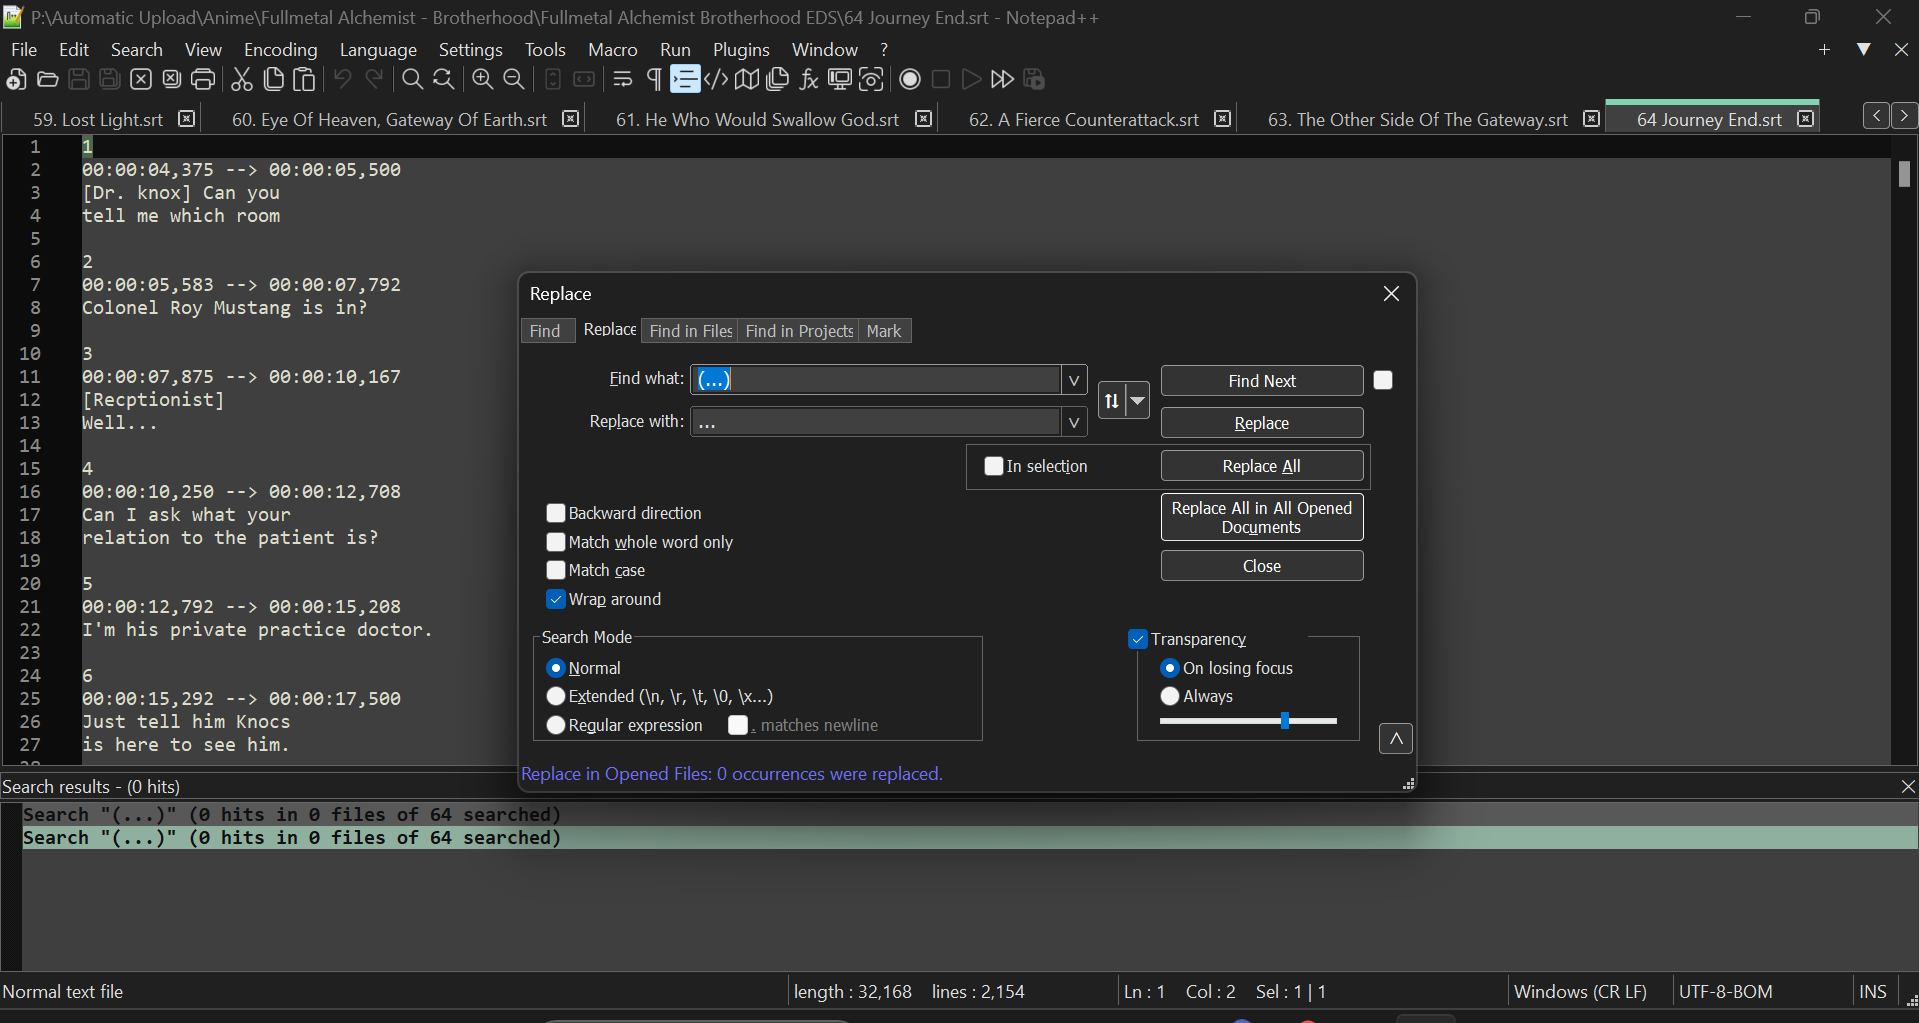The width and height of the screenshot is (1919, 1023).
Task: Show all characters using the pilcrow icon
Action: 653,80
